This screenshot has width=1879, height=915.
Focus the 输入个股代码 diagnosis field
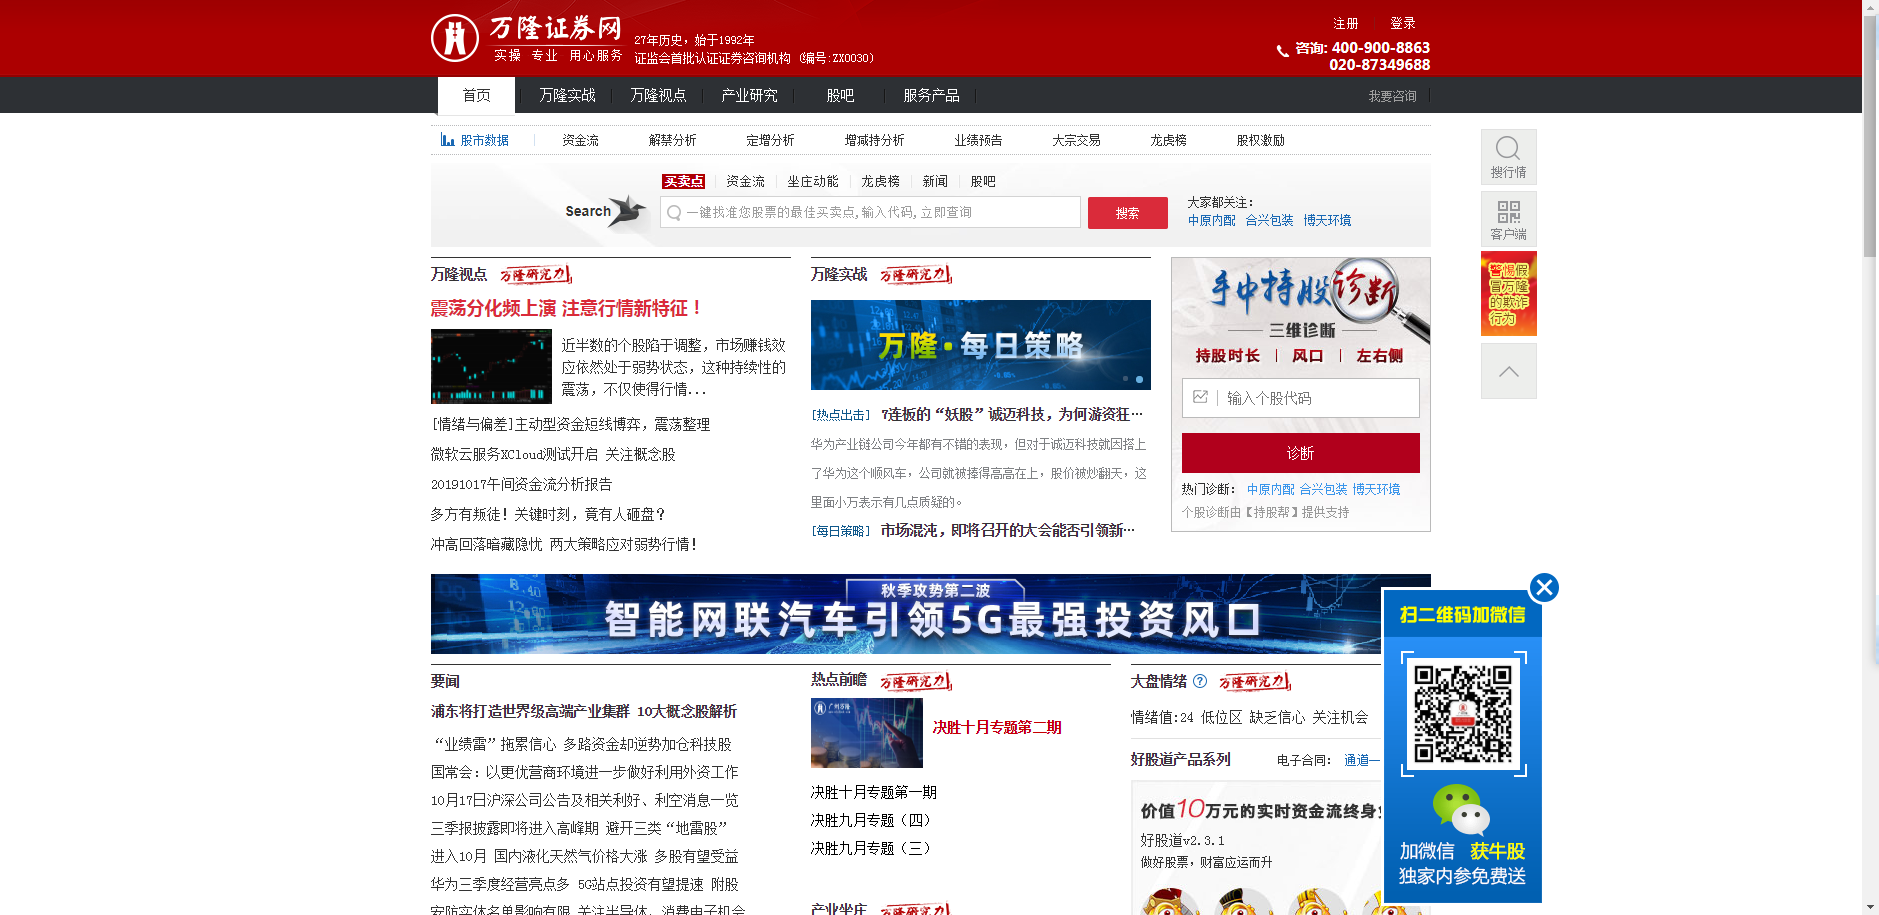pyautogui.click(x=1300, y=398)
